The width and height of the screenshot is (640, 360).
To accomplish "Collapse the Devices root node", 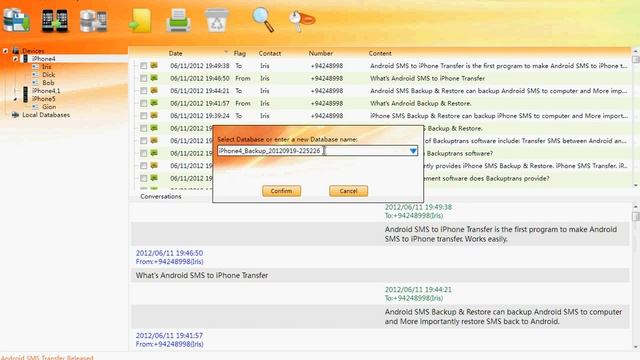I will point(5,51).
